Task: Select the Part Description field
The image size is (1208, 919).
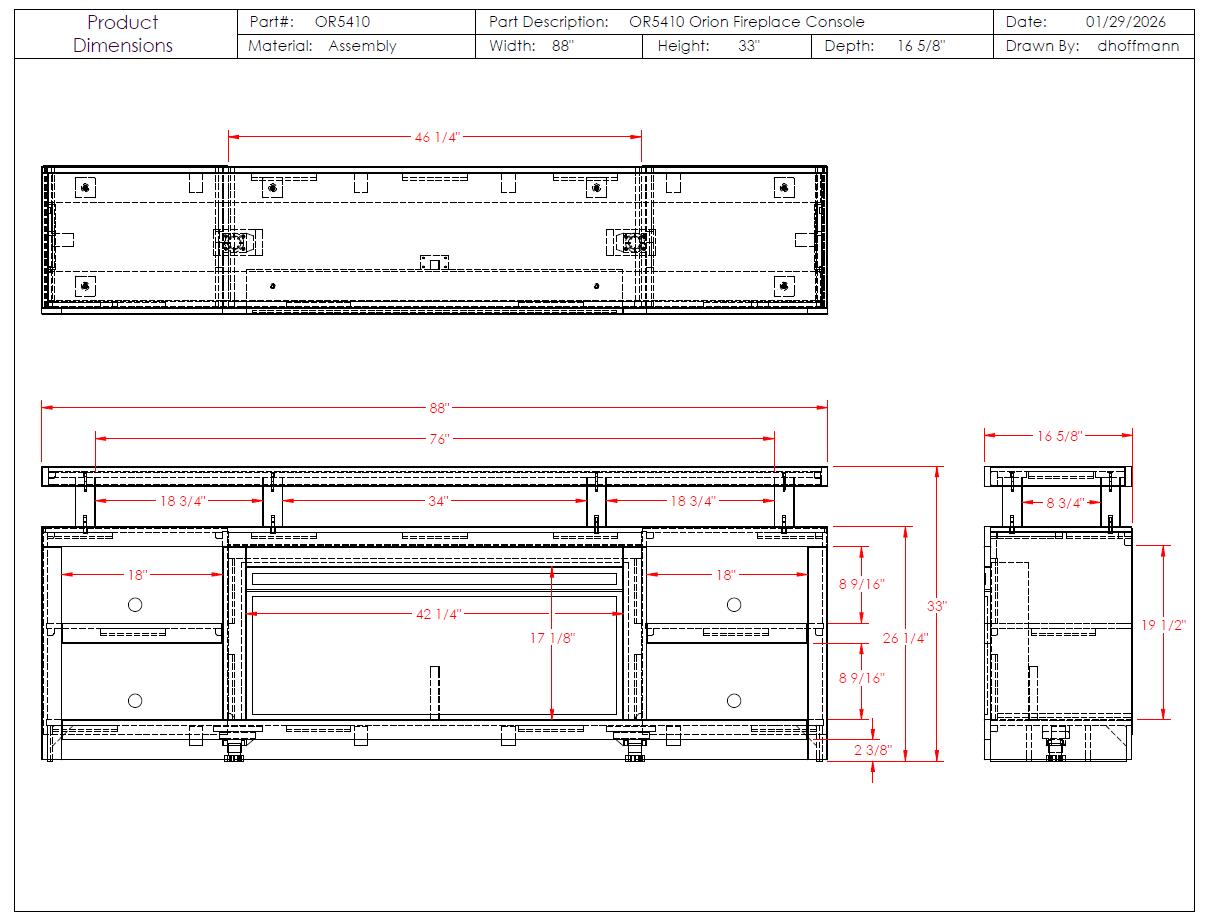Action: coord(677,22)
